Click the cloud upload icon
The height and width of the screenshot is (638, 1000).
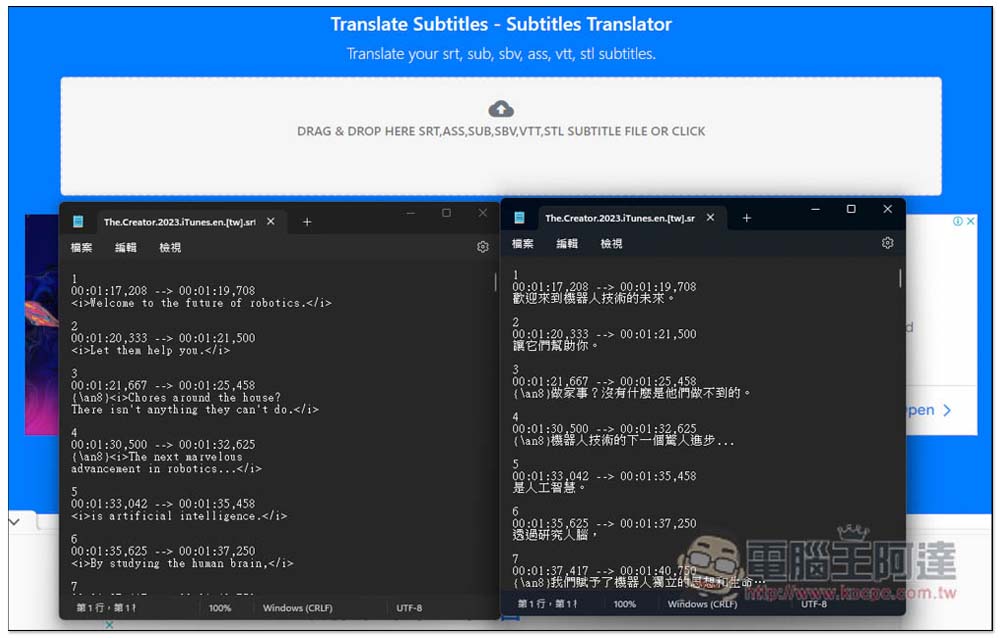click(x=501, y=109)
